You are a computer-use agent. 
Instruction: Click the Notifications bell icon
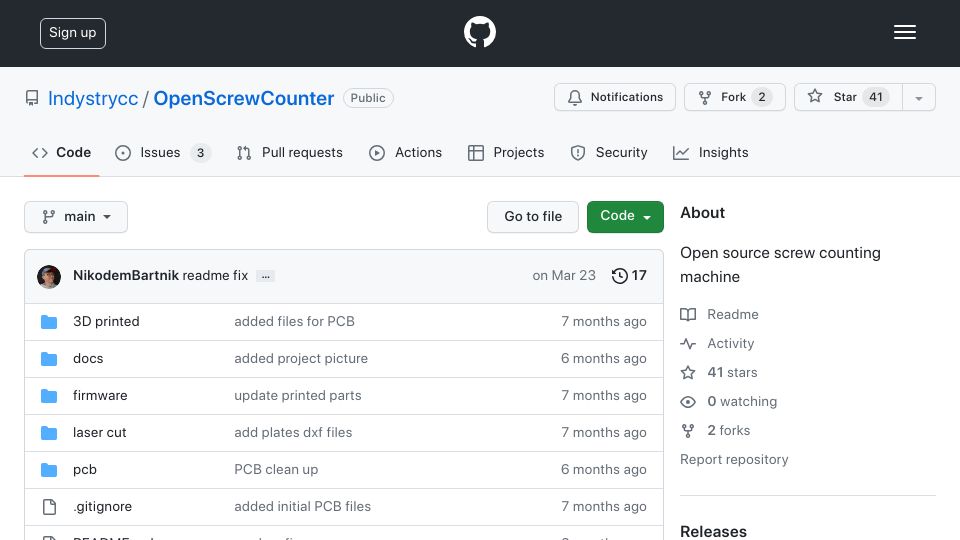[574, 97]
